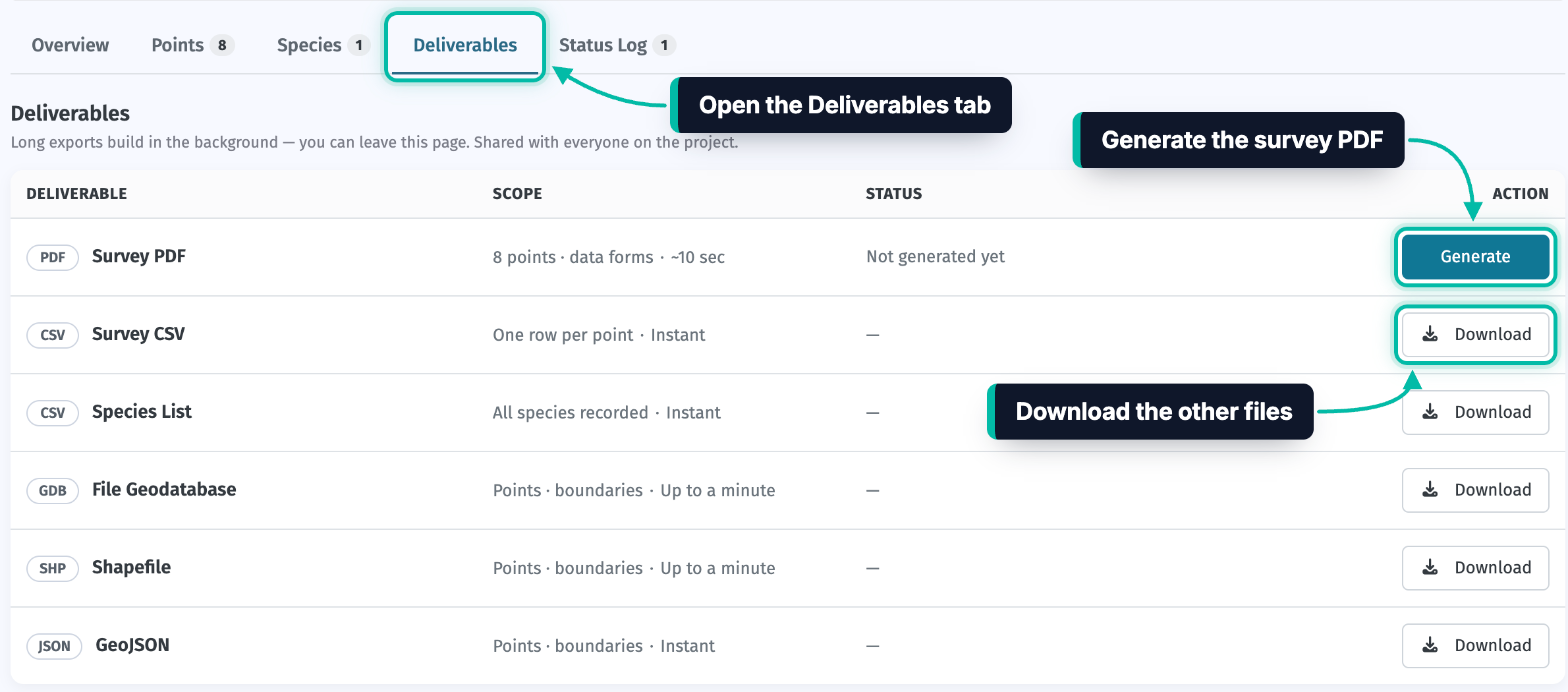Click the download icon in Shapefile row
This screenshot has height=692, width=1568.
click(1430, 568)
